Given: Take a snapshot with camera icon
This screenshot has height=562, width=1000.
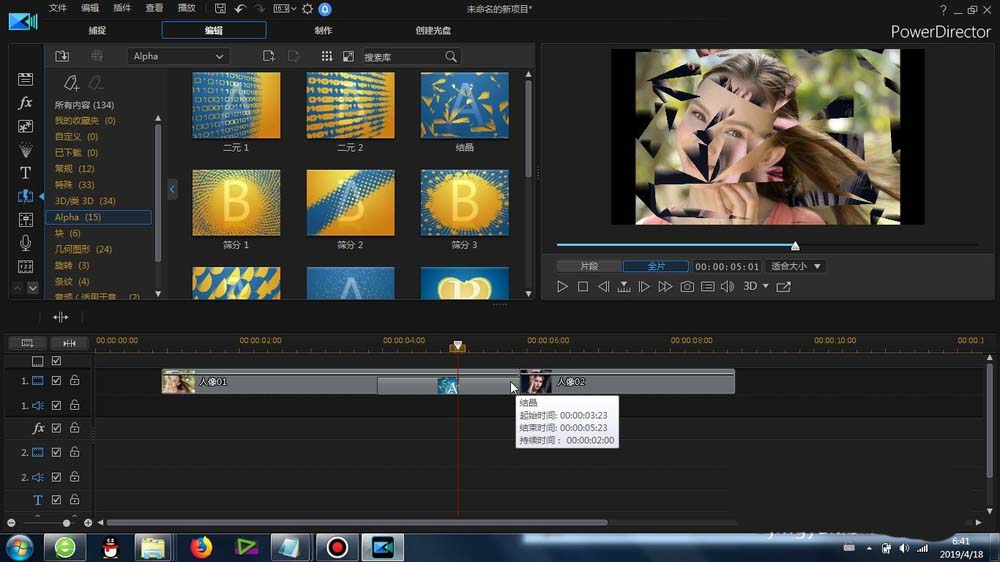Looking at the screenshot, I should [687, 286].
